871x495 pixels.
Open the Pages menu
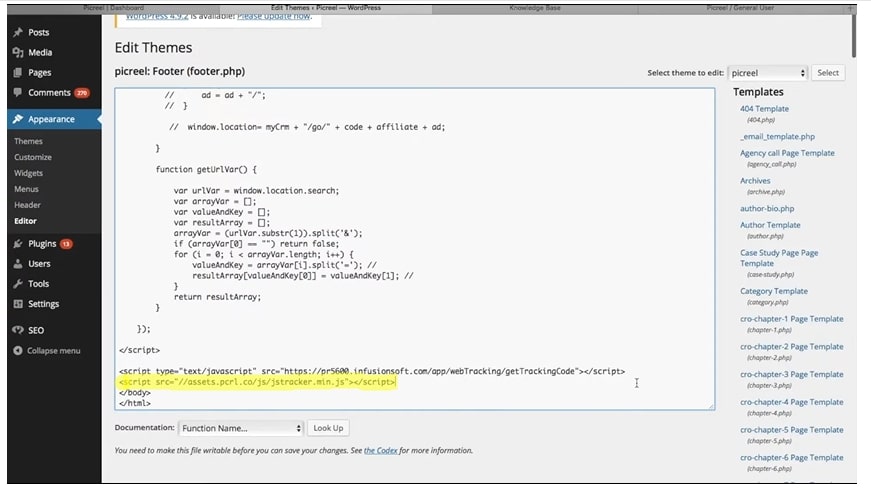point(39,72)
